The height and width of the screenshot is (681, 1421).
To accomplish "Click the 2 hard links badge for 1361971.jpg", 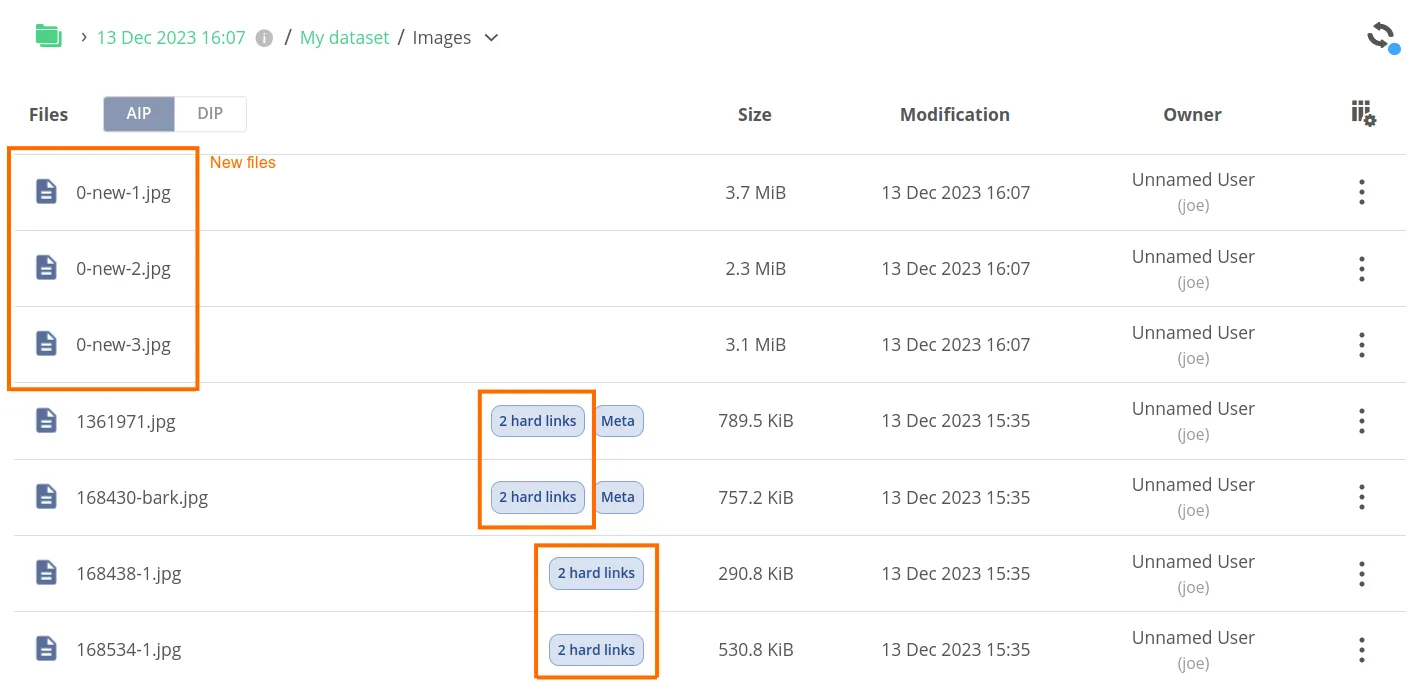I will coord(538,421).
